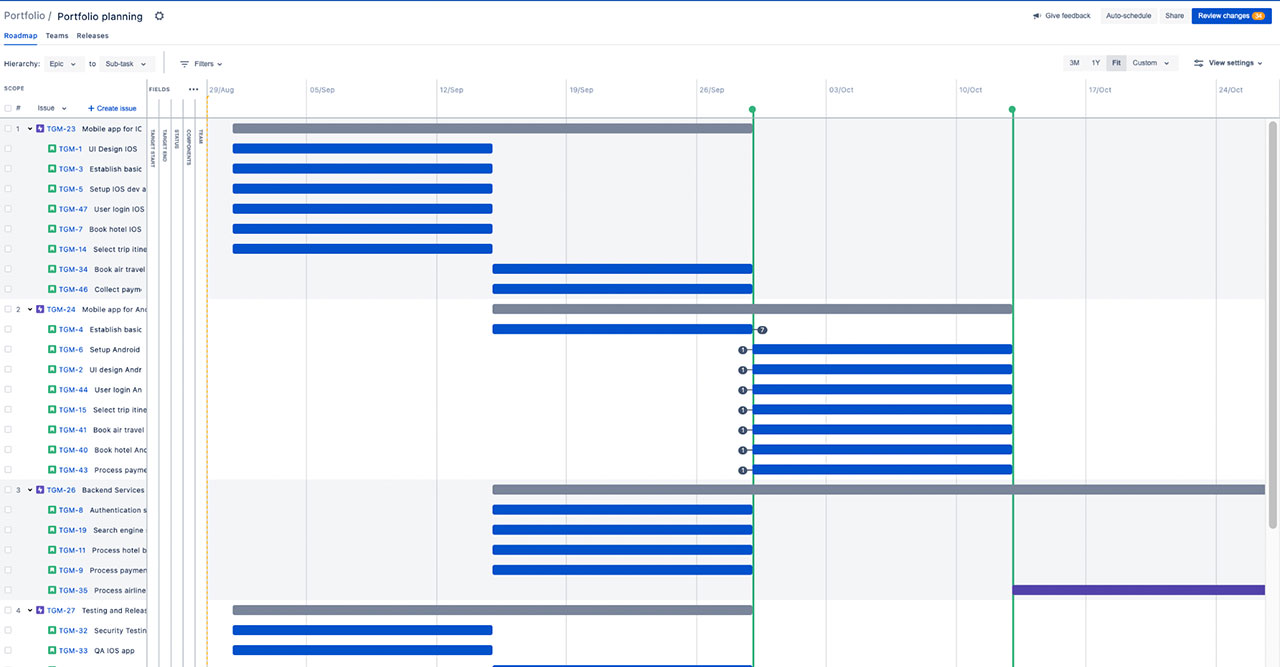
Task: Select the TGM-26 Backend Services checkbox
Action: [x=8, y=490]
